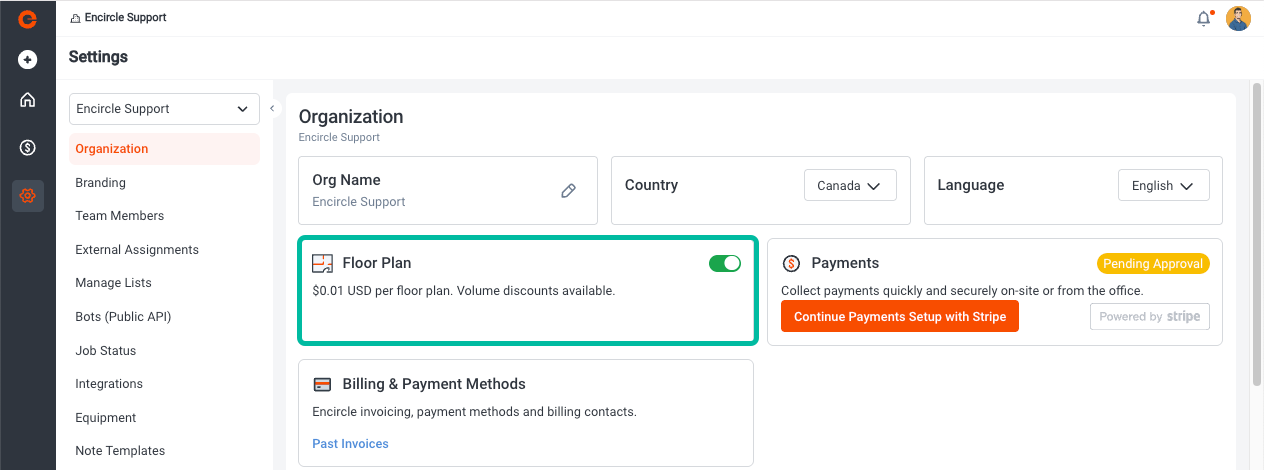The width and height of the screenshot is (1264, 470).
Task: Open the Country Canada dropdown
Action: [850, 185]
